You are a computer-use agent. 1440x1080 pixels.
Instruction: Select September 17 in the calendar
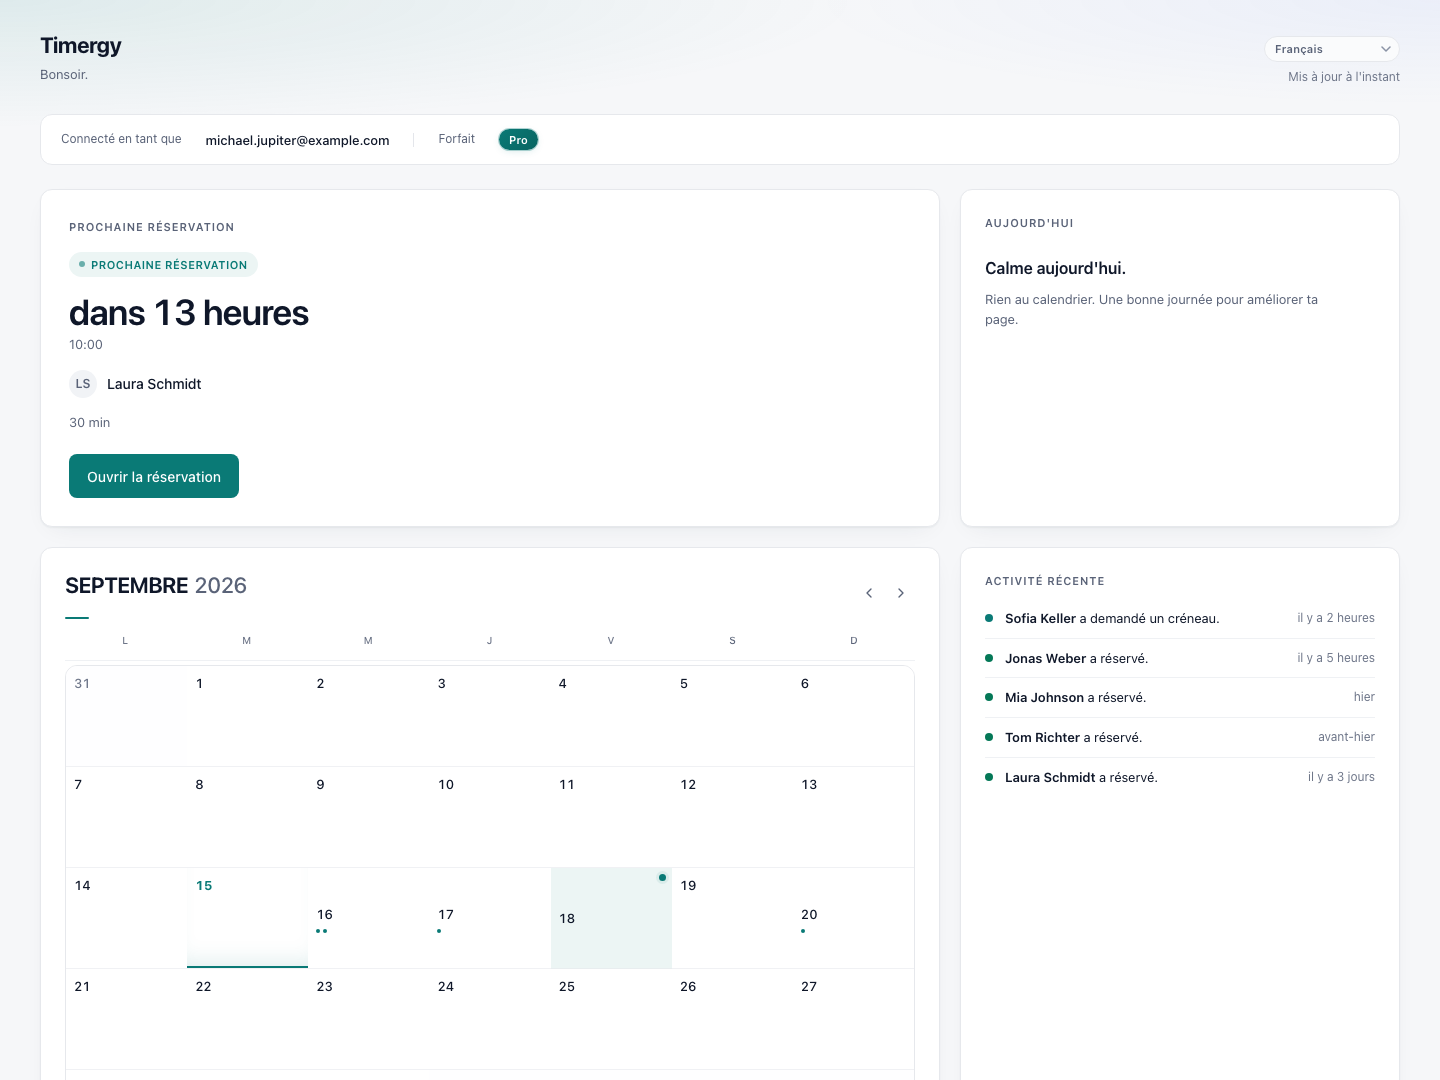click(x=490, y=918)
